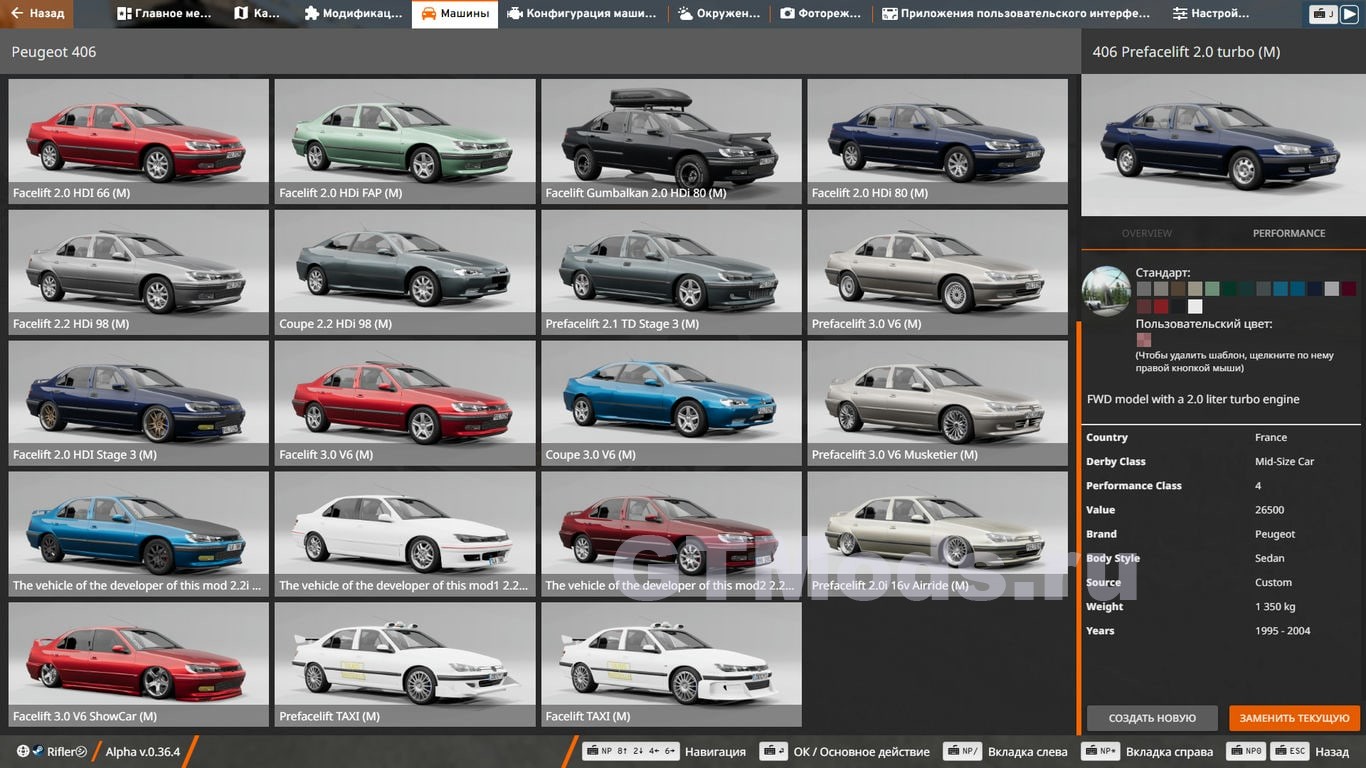Pick the brown standard color swatch
The image size is (1366, 768).
click(1178, 289)
